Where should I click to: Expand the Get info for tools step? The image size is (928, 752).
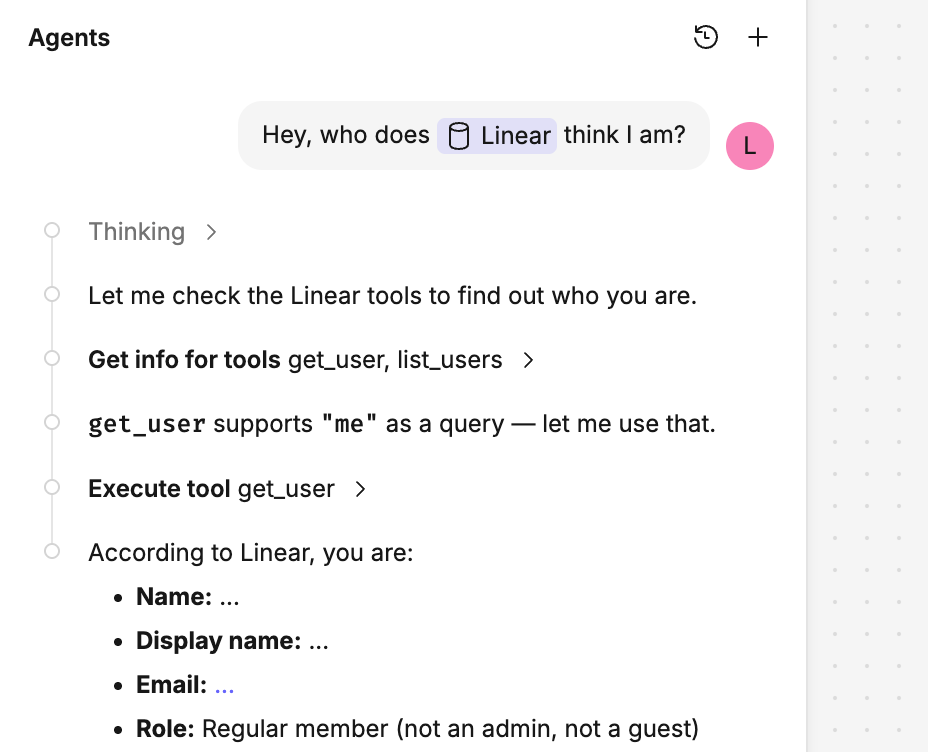(x=311, y=360)
